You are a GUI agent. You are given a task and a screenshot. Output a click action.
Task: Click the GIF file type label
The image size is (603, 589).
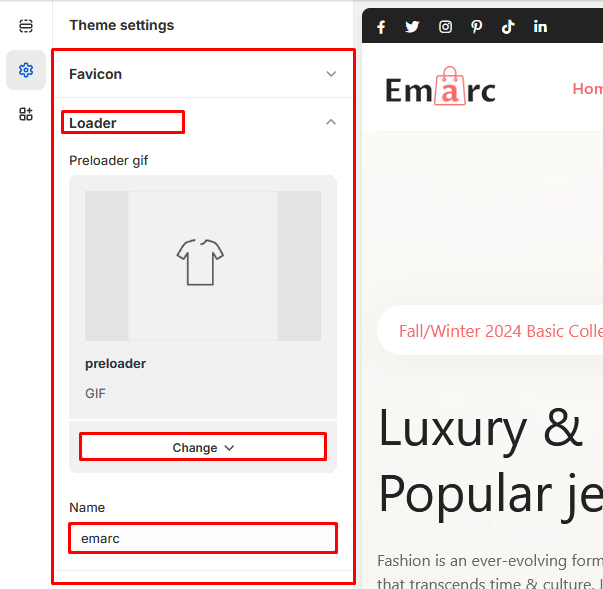95,393
